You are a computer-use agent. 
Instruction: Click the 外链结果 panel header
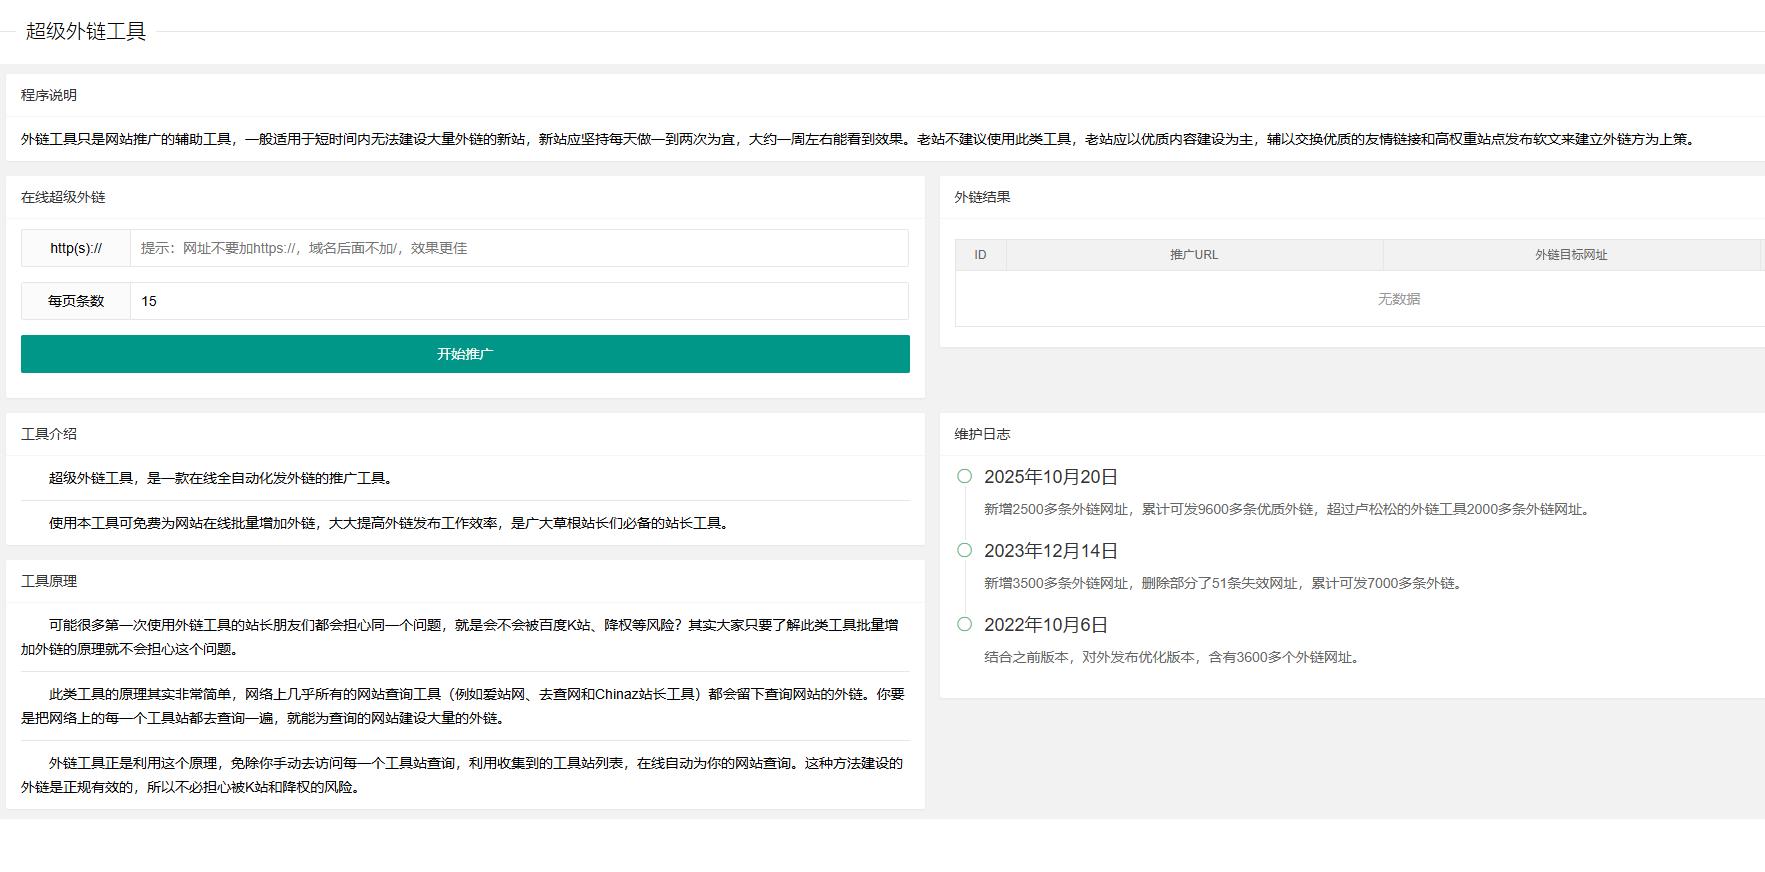coord(982,197)
